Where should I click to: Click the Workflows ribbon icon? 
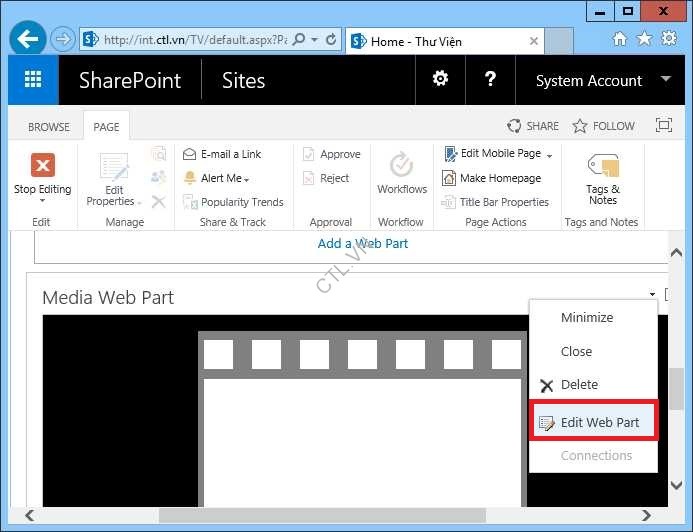click(402, 166)
